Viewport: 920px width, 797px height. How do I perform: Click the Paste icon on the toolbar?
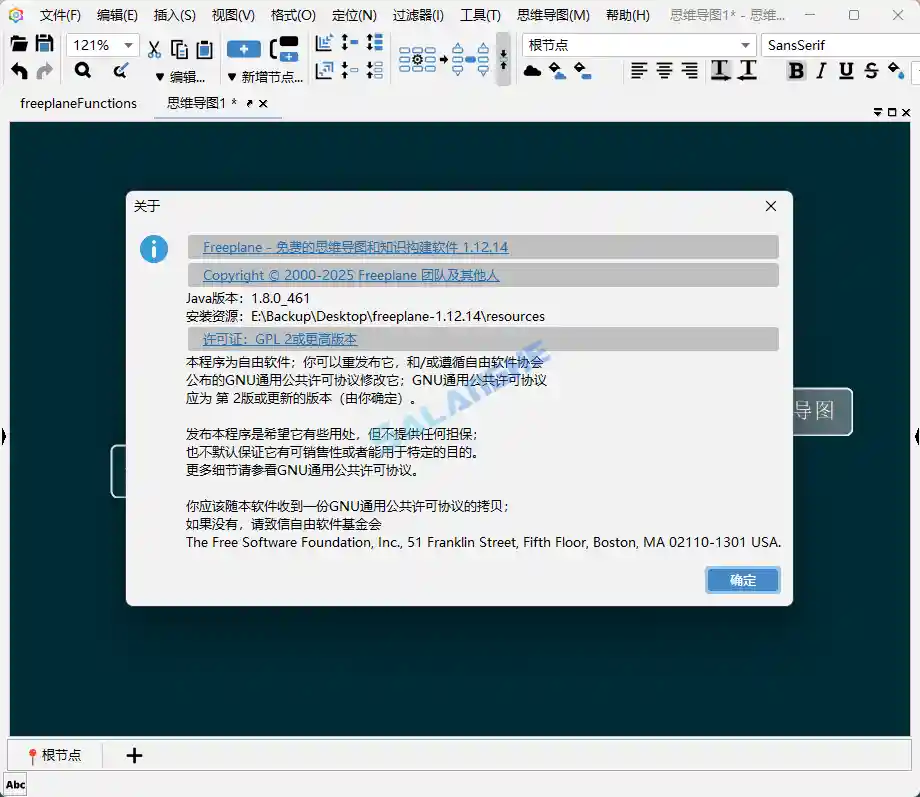tap(205, 49)
